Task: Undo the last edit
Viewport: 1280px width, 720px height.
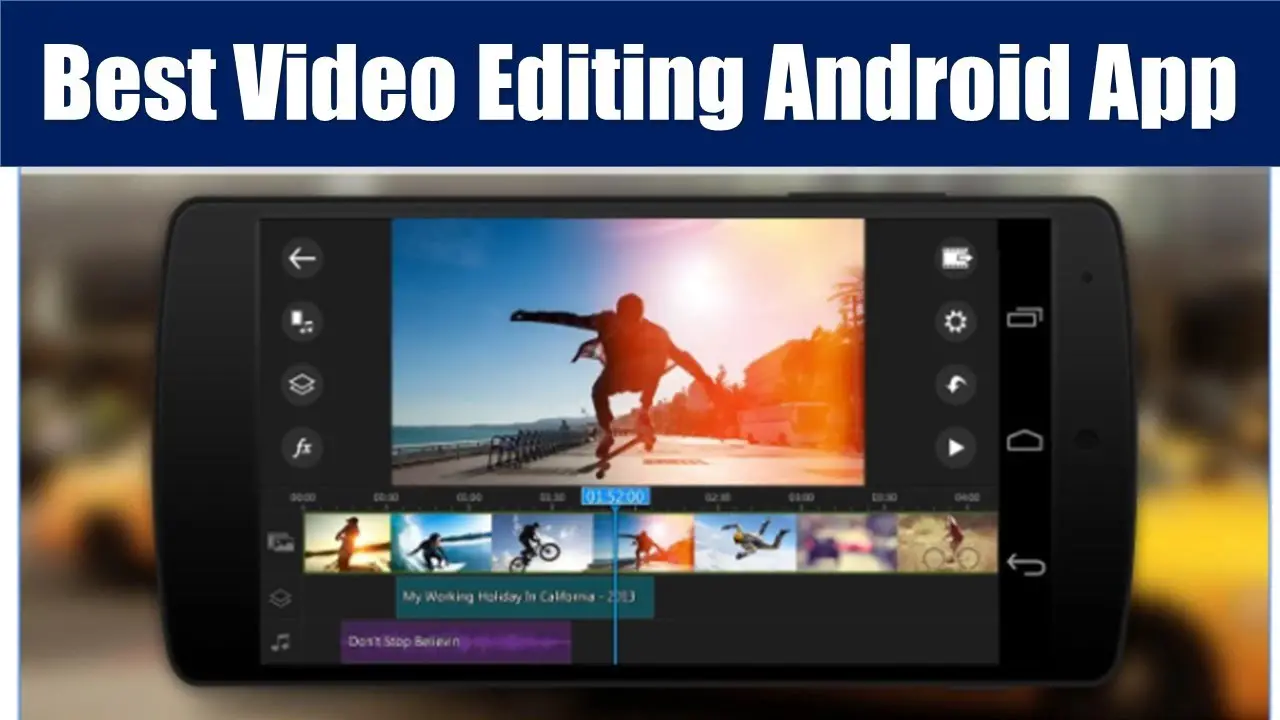Action: [956, 385]
